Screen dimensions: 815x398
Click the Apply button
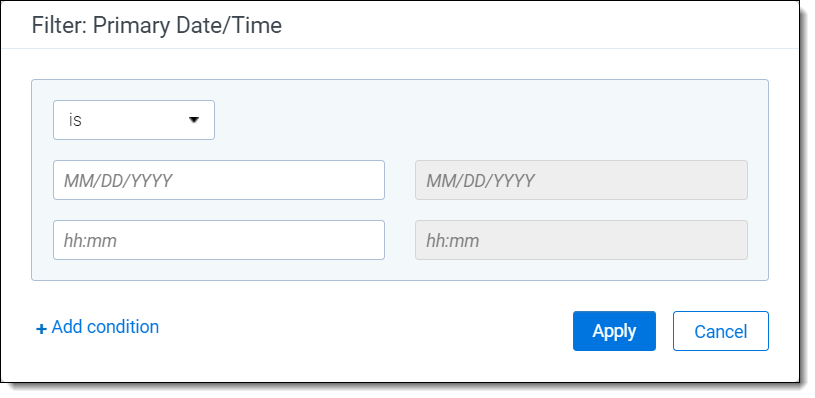pyautogui.click(x=614, y=331)
